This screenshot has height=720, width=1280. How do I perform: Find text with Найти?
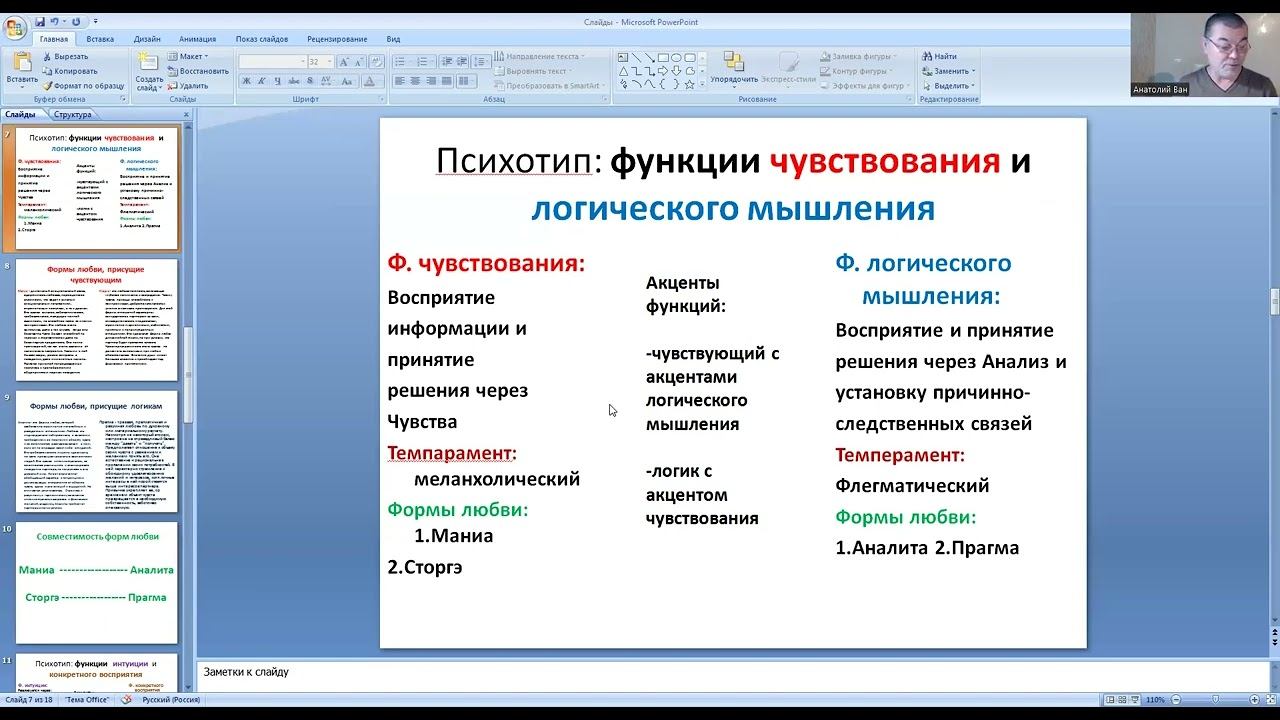click(x=940, y=57)
